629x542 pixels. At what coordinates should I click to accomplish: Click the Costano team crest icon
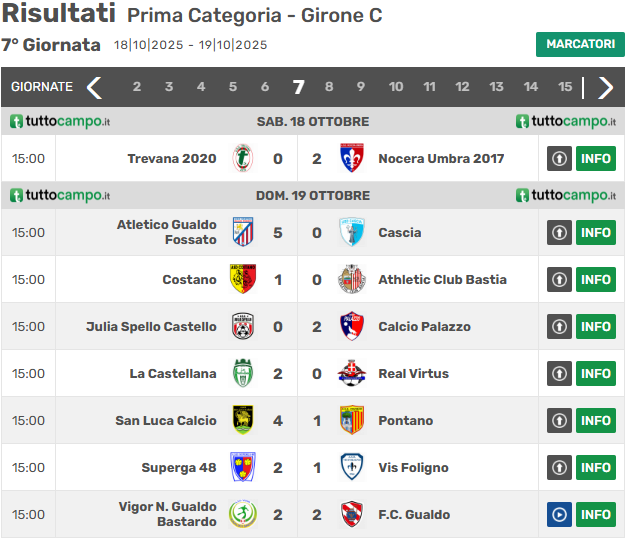pyautogui.click(x=242, y=279)
